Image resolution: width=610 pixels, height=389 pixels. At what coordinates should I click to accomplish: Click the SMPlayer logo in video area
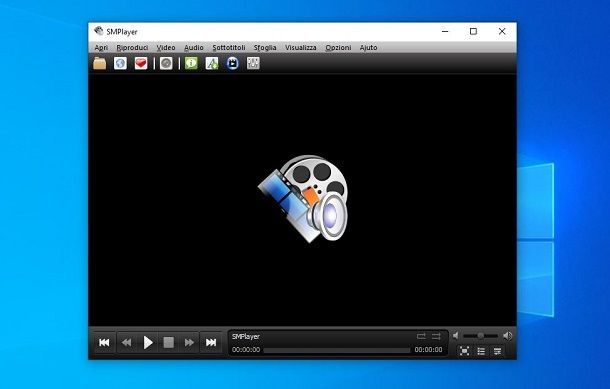pos(303,198)
